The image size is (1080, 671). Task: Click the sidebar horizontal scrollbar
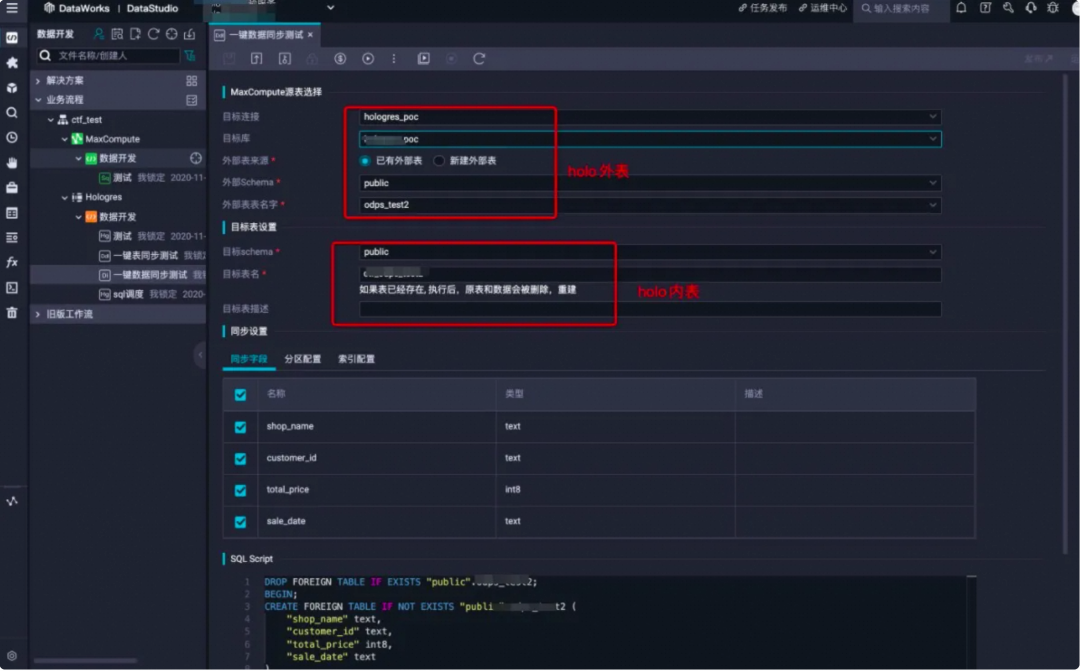85,661
